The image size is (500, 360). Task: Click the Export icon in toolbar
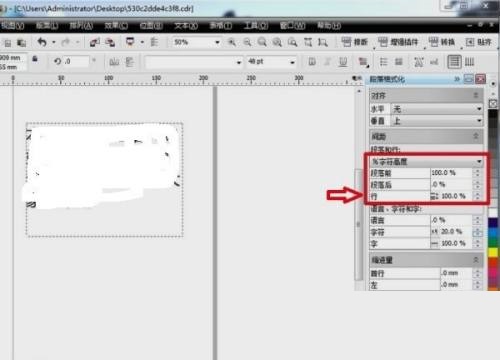[110, 42]
